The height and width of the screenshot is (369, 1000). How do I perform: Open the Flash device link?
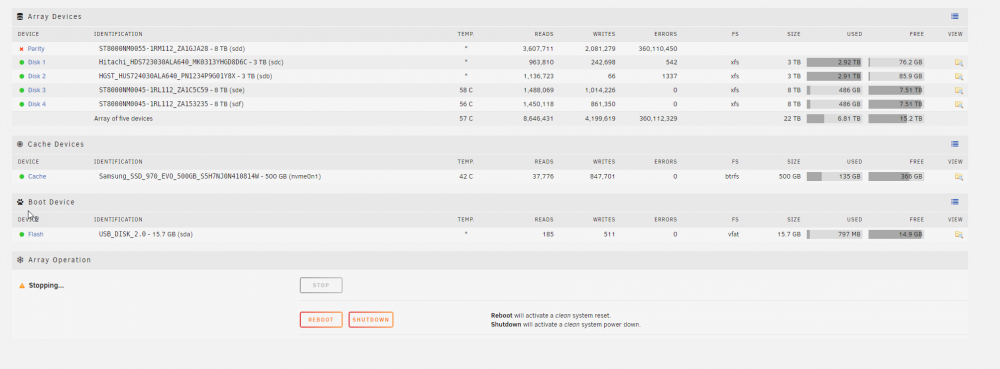click(x=36, y=235)
